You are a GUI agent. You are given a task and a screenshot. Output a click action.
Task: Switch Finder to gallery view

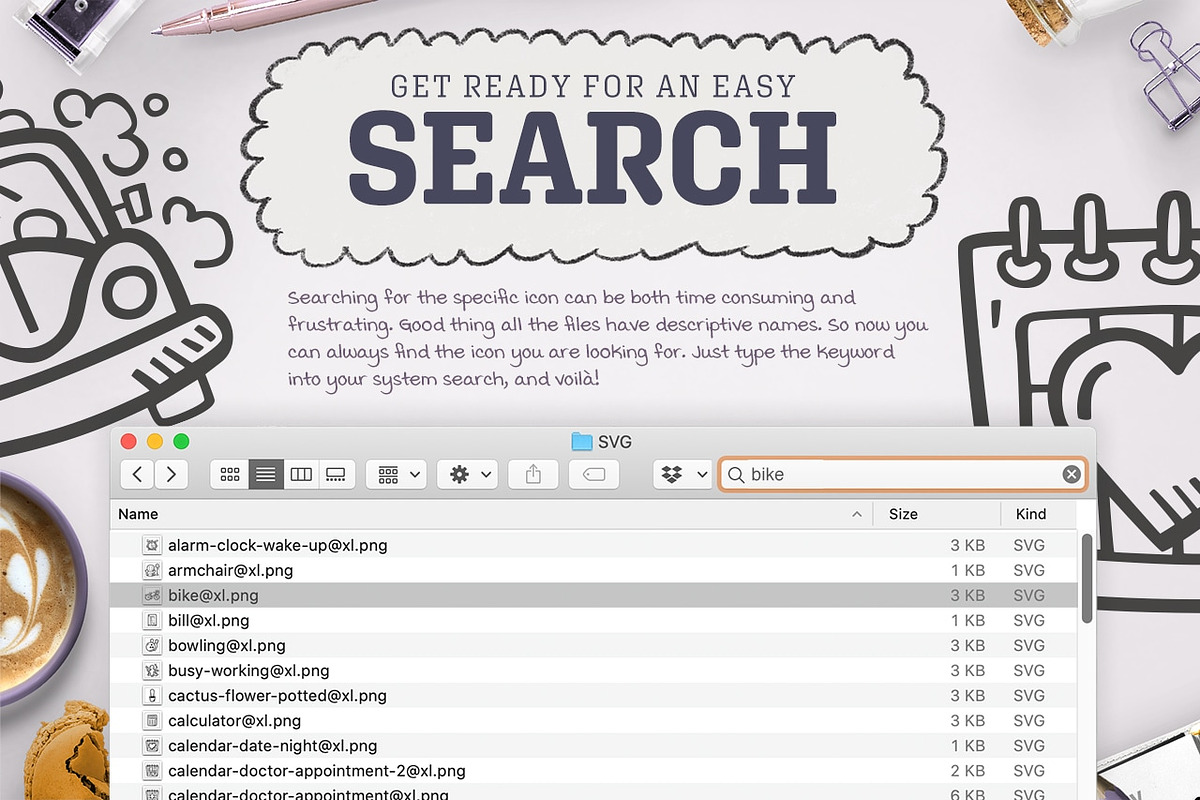pyautogui.click(x=337, y=474)
